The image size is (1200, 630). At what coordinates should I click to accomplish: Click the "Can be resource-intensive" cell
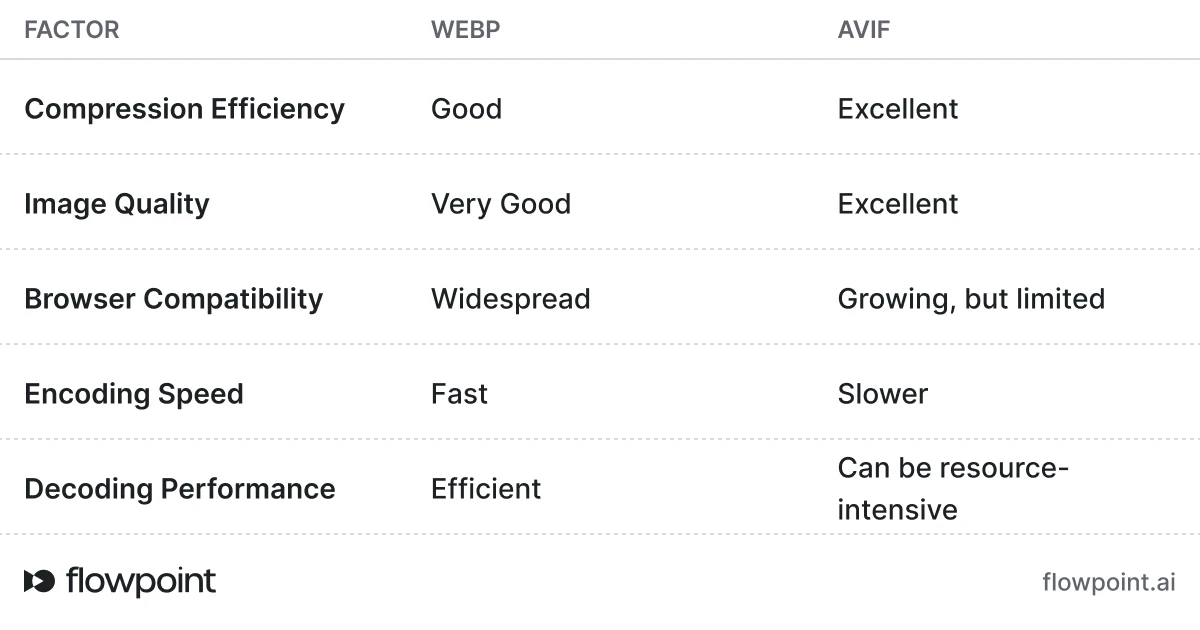[953, 489]
